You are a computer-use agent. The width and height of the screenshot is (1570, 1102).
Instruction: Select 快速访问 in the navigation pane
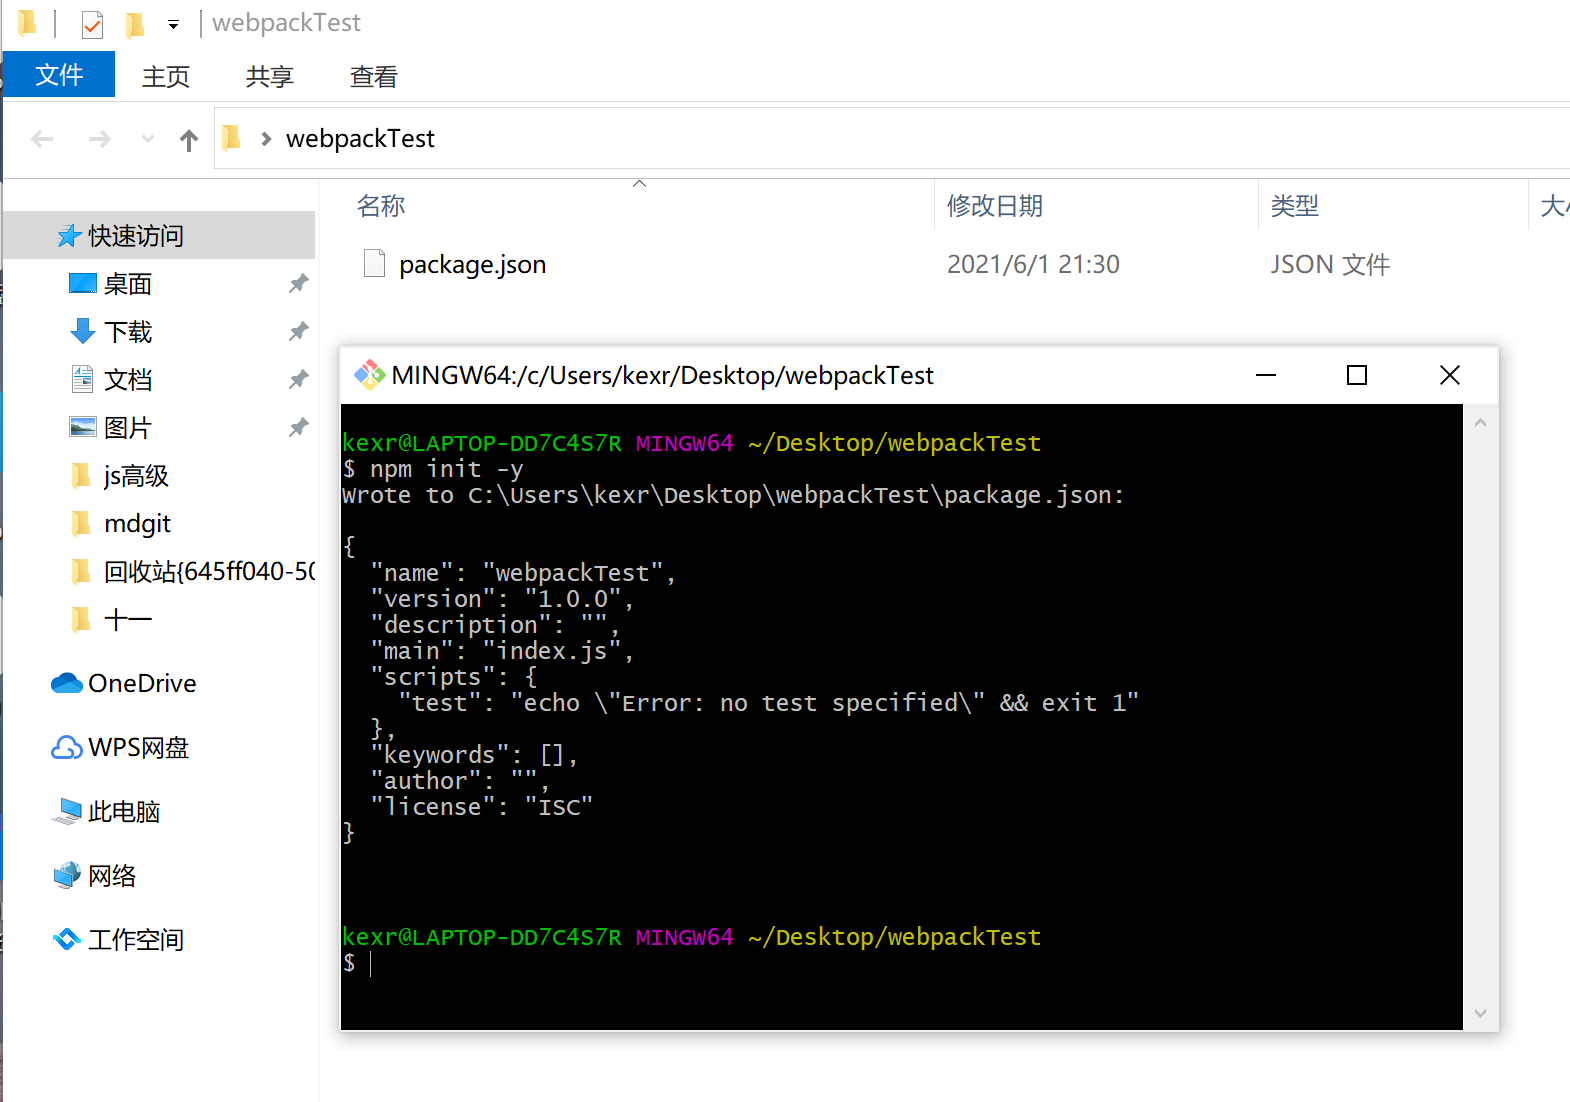[160, 236]
